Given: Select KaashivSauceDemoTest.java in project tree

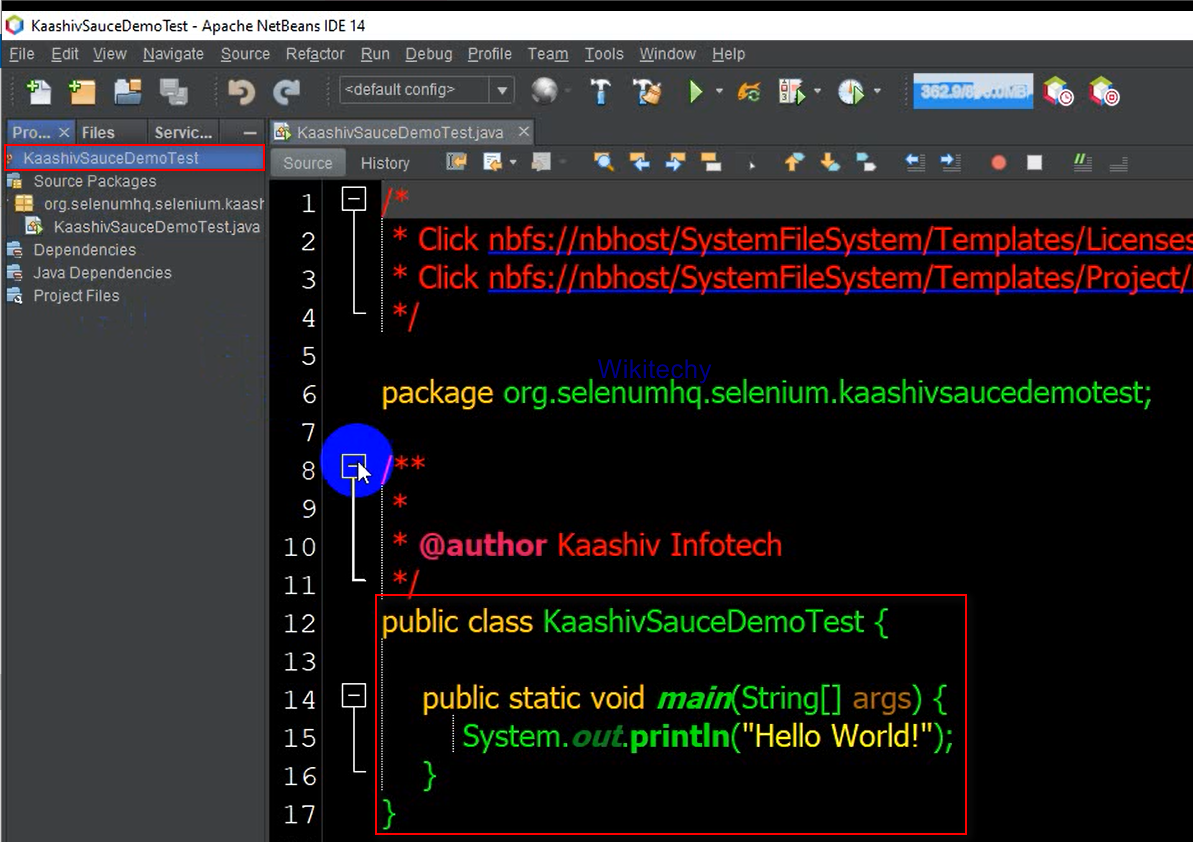Looking at the screenshot, I should point(156,227).
